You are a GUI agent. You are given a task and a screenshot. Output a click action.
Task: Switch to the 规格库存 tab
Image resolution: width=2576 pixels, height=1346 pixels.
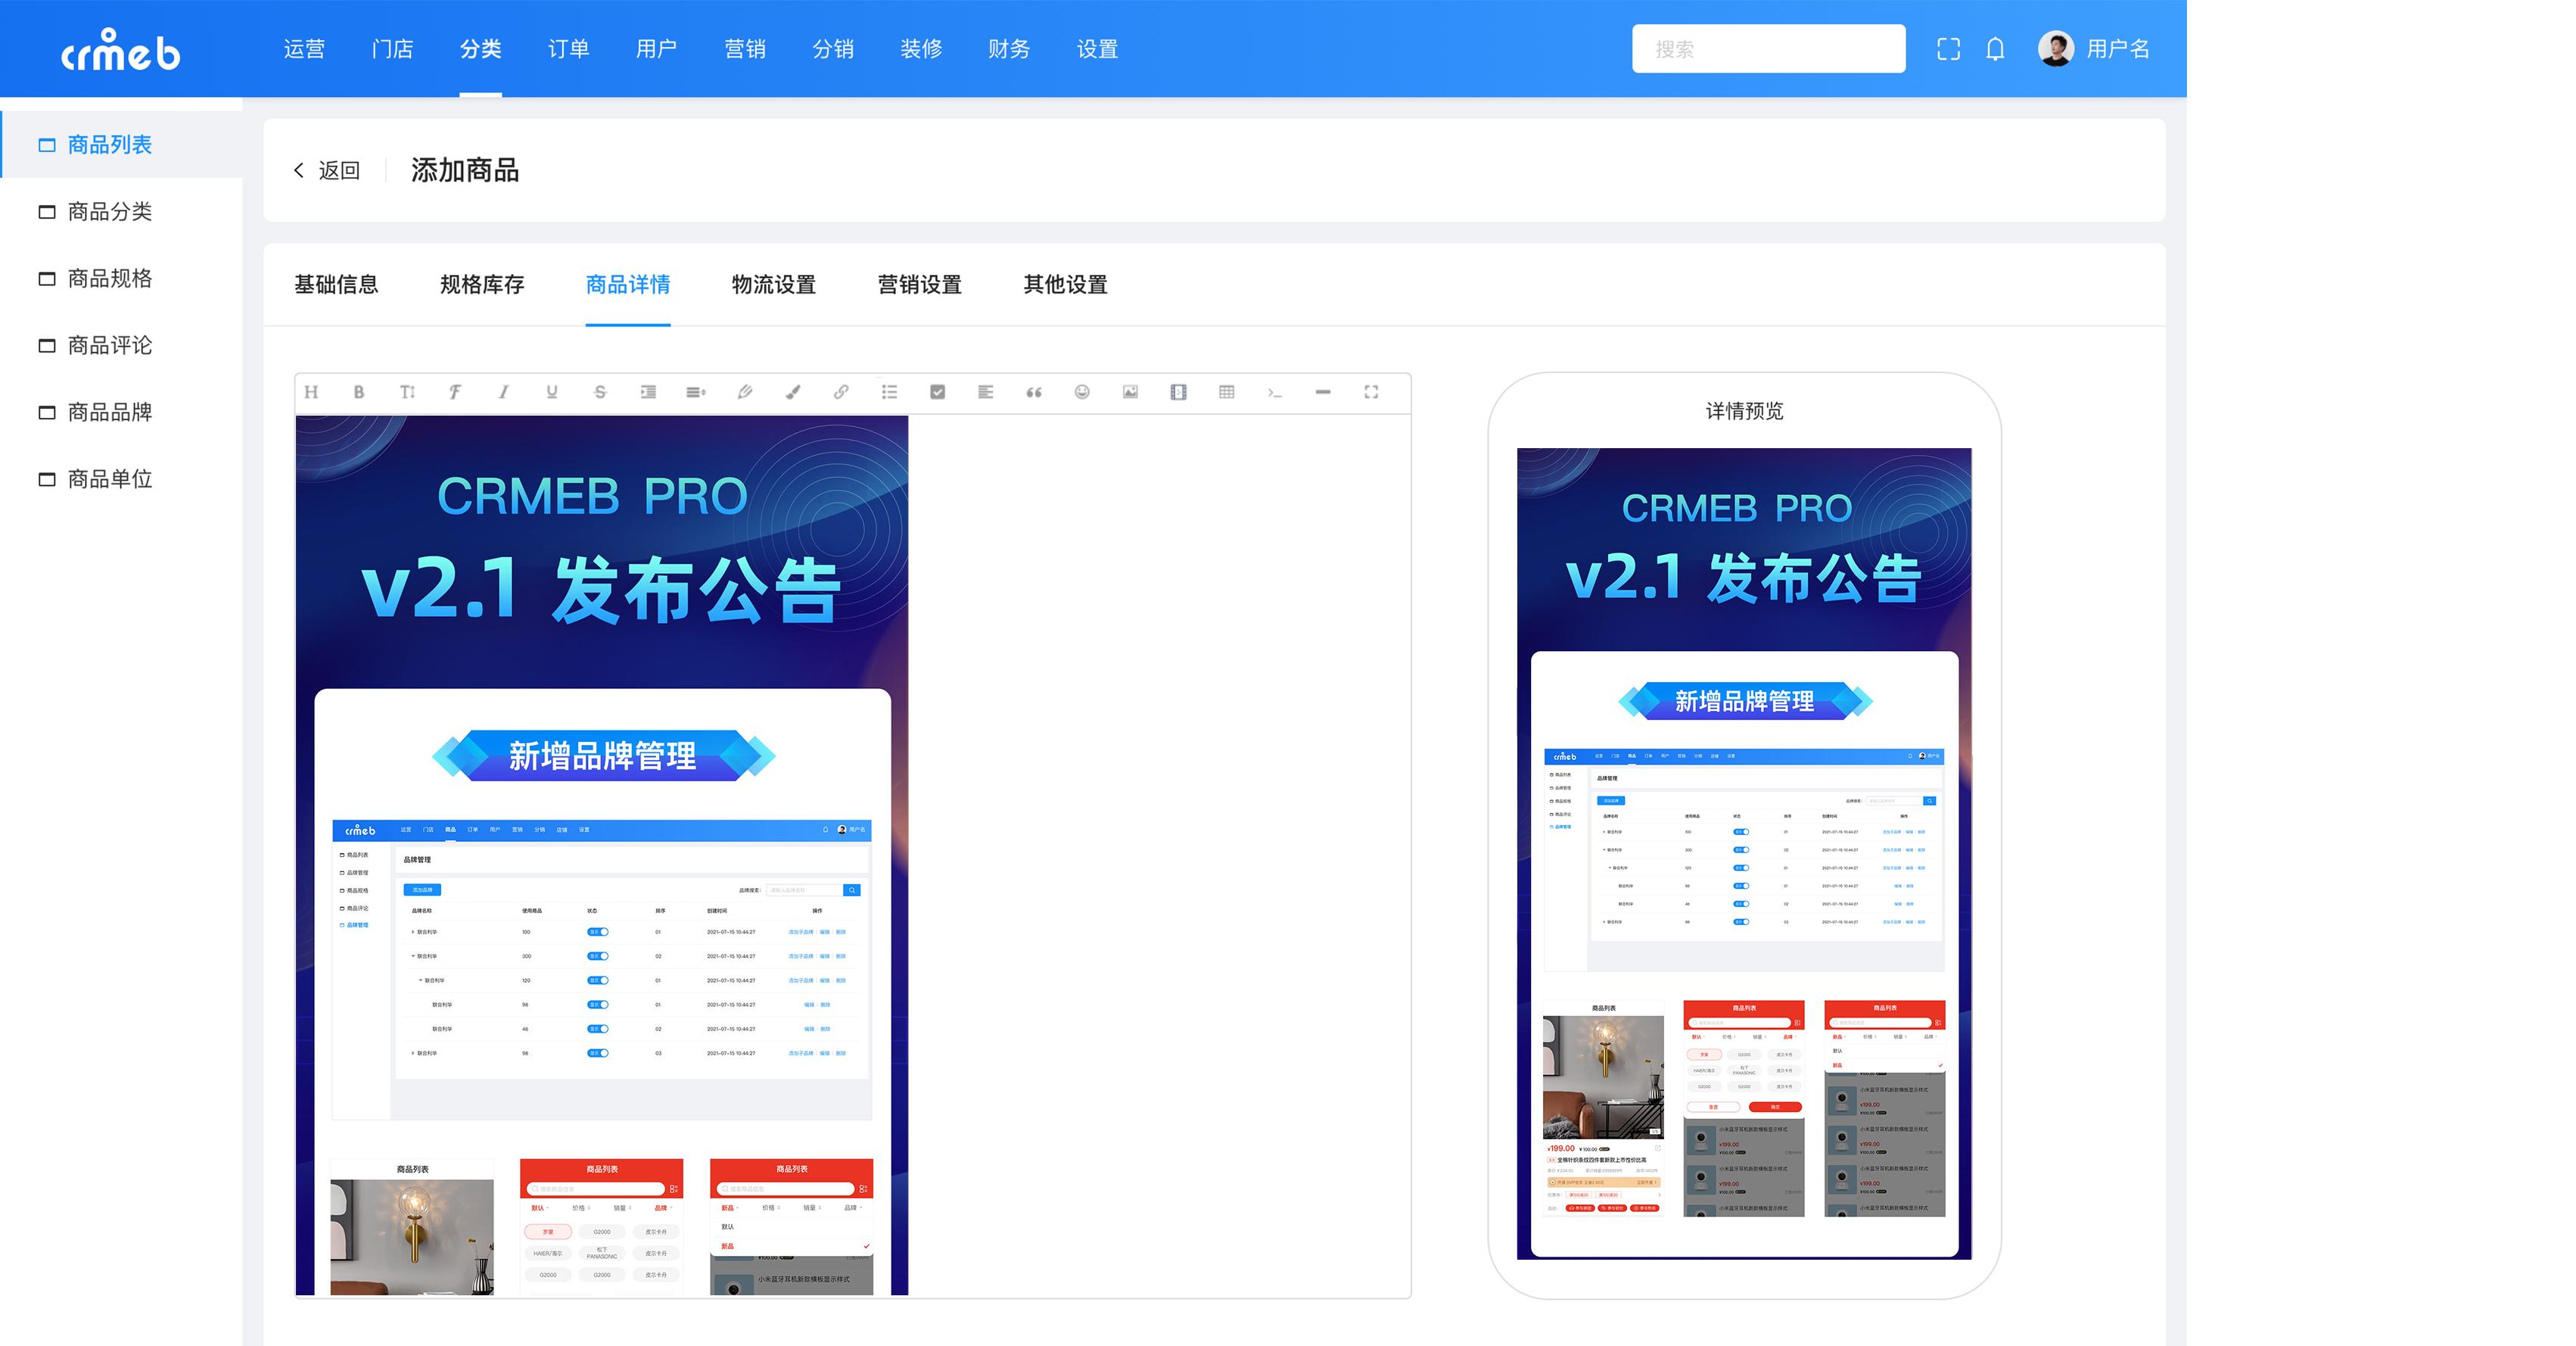(482, 285)
